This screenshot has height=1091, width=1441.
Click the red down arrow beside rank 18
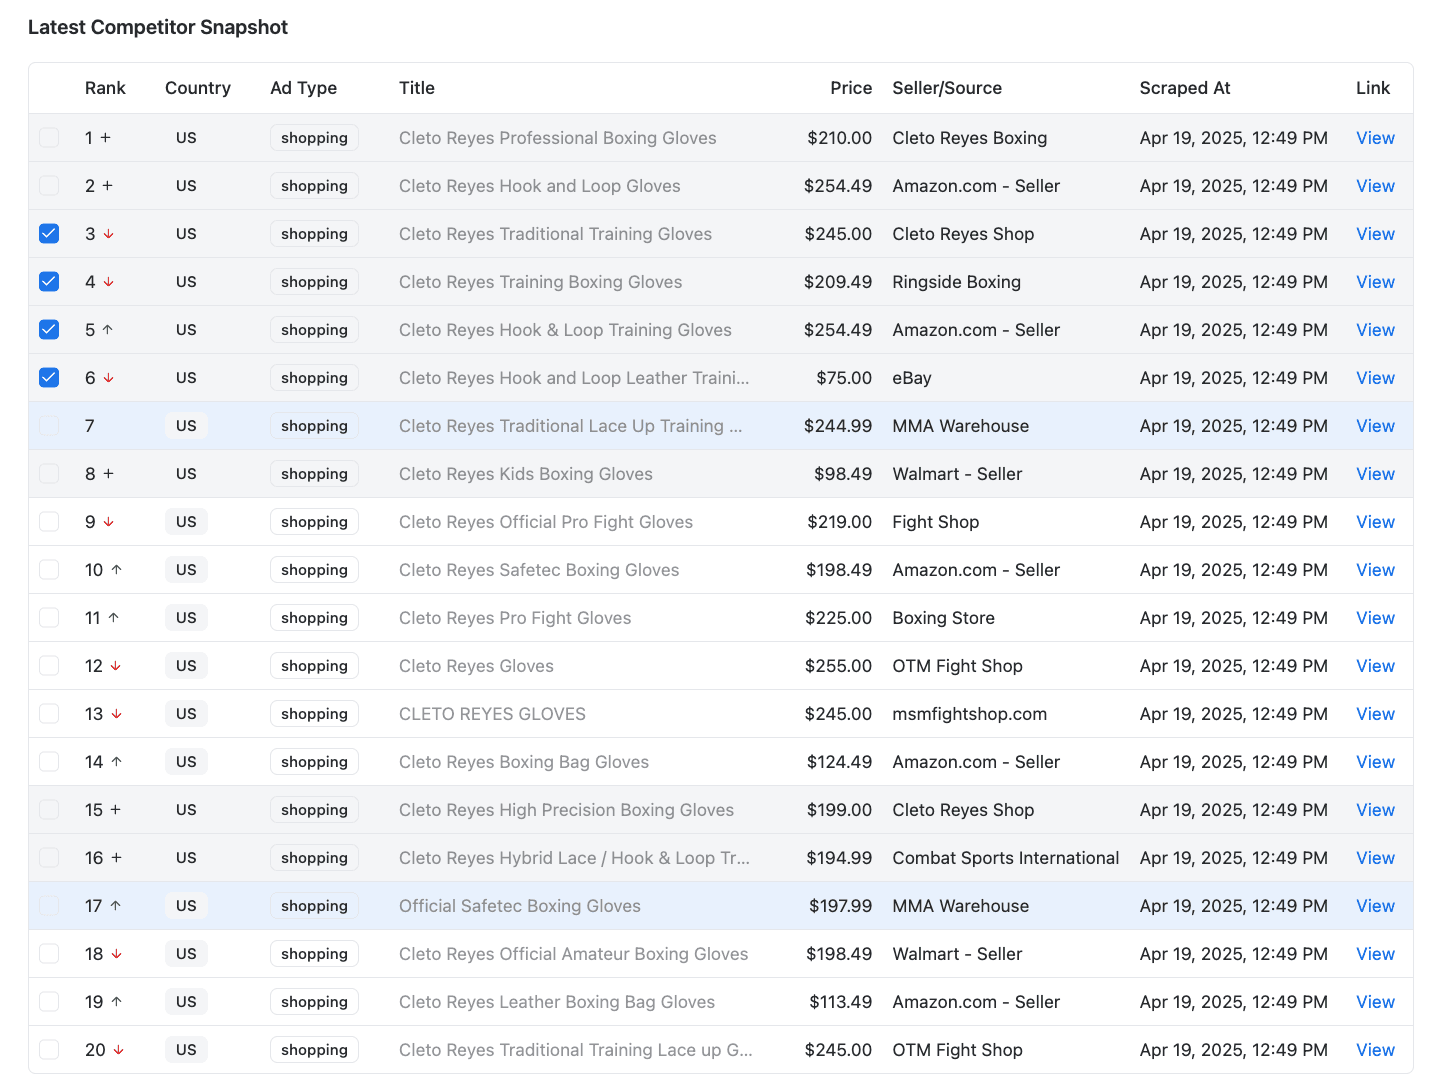point(117,954)
